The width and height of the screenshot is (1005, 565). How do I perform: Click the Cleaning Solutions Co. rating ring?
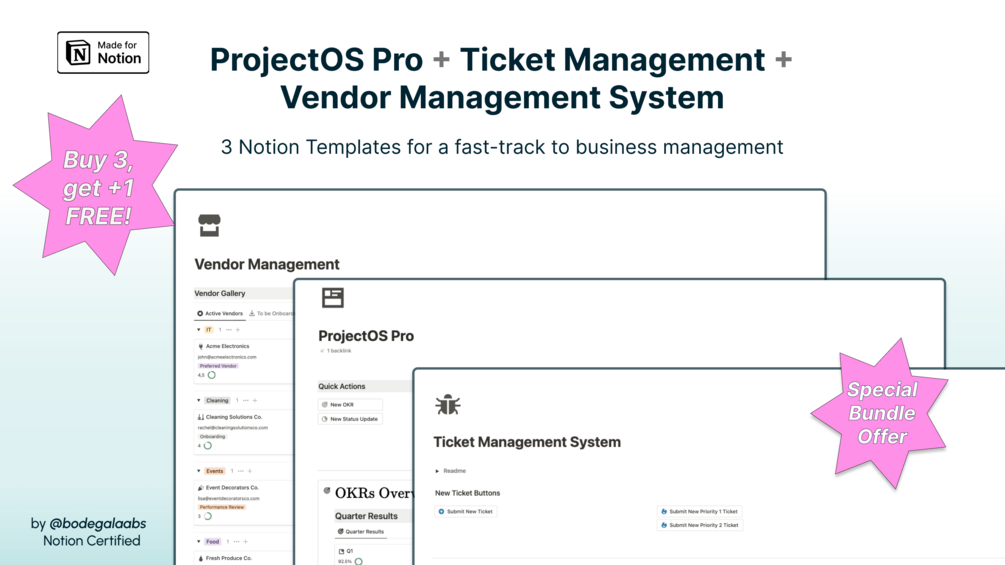pos(208,446)
